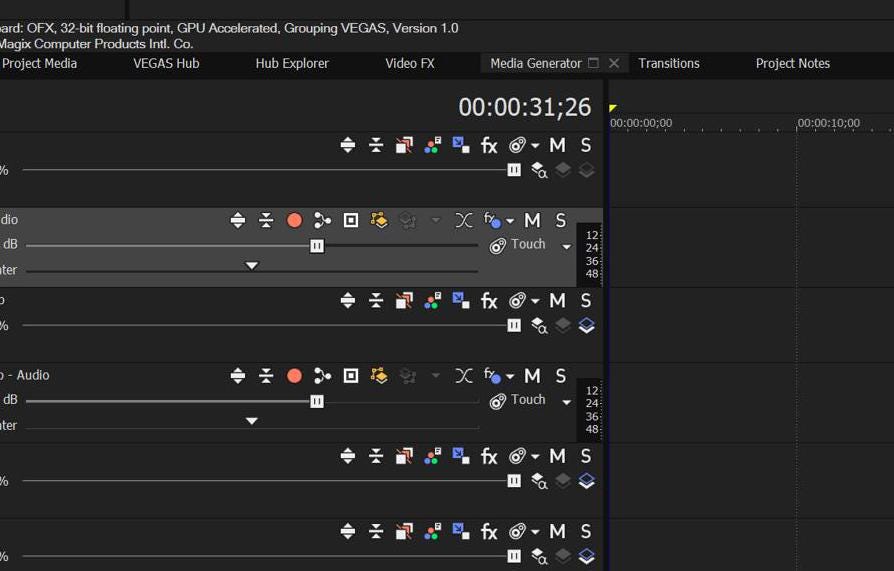Open compositing mode on video track below '- Audio'

(539, 481)
